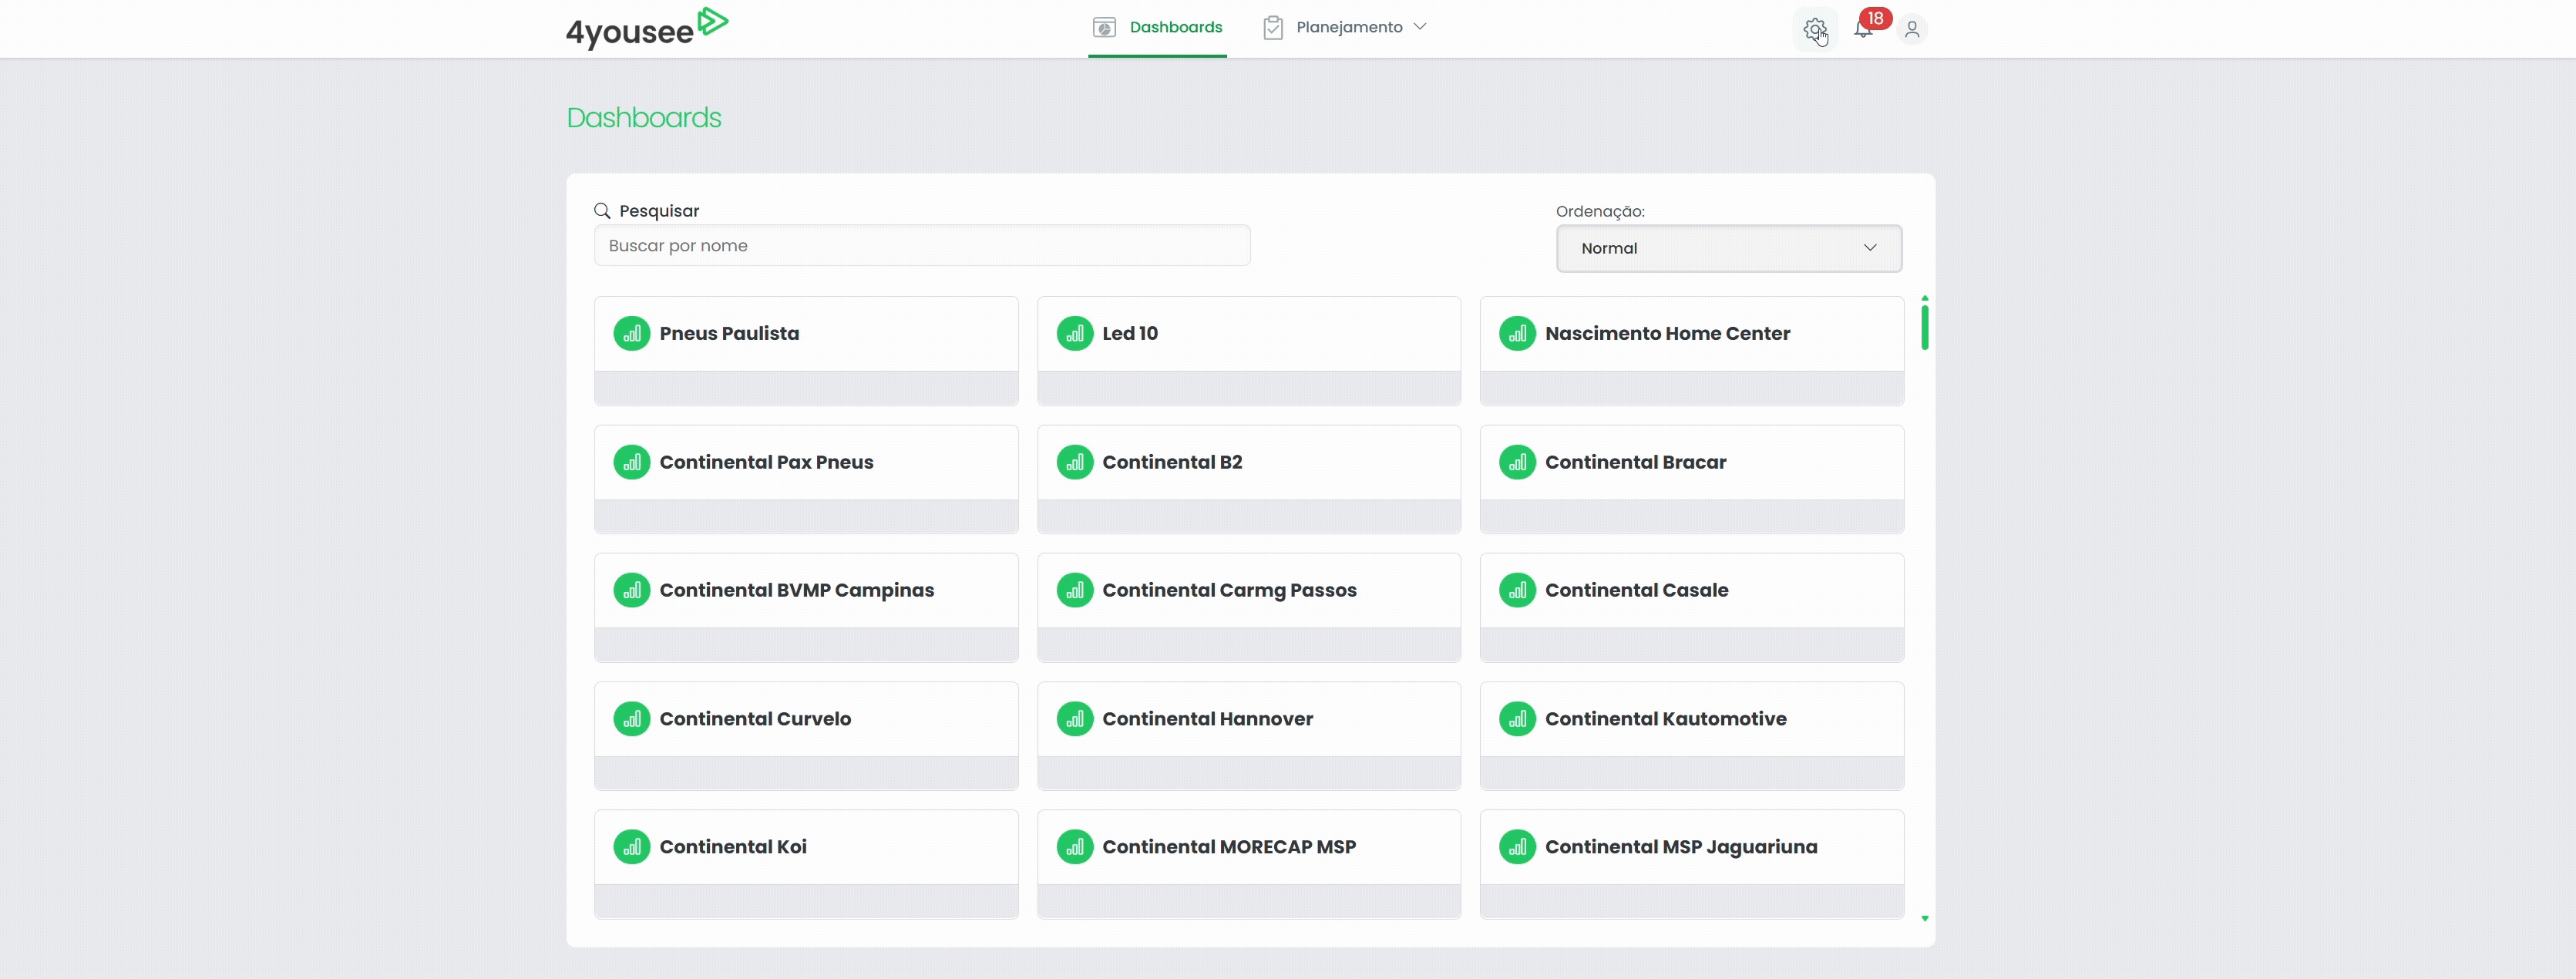This screenshot has width=2576, height=979.
Task: Click Led 10 dashboard chart icon
Action: (x=1074, y=334)
